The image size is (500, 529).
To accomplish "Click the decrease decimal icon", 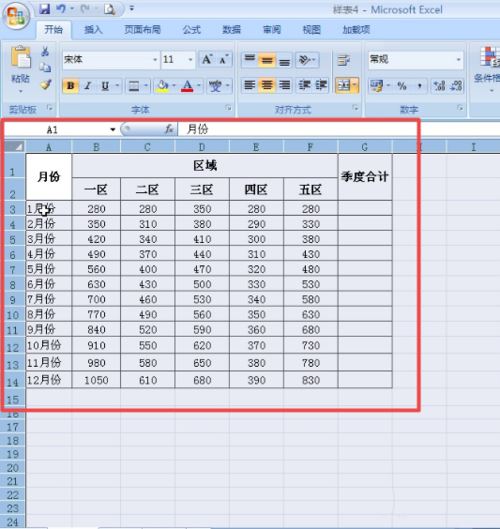I will tap(456, 86).
